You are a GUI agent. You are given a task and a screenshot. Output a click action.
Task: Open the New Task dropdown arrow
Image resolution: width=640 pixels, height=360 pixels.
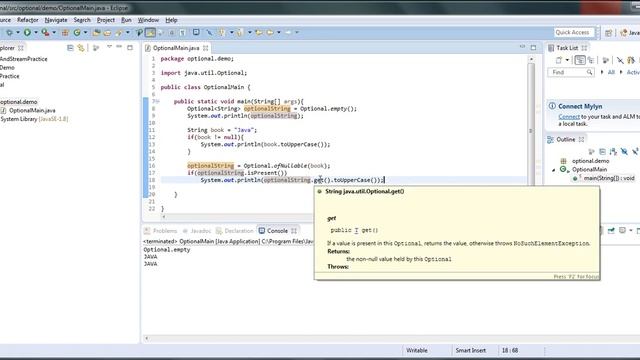pos(567,60)
